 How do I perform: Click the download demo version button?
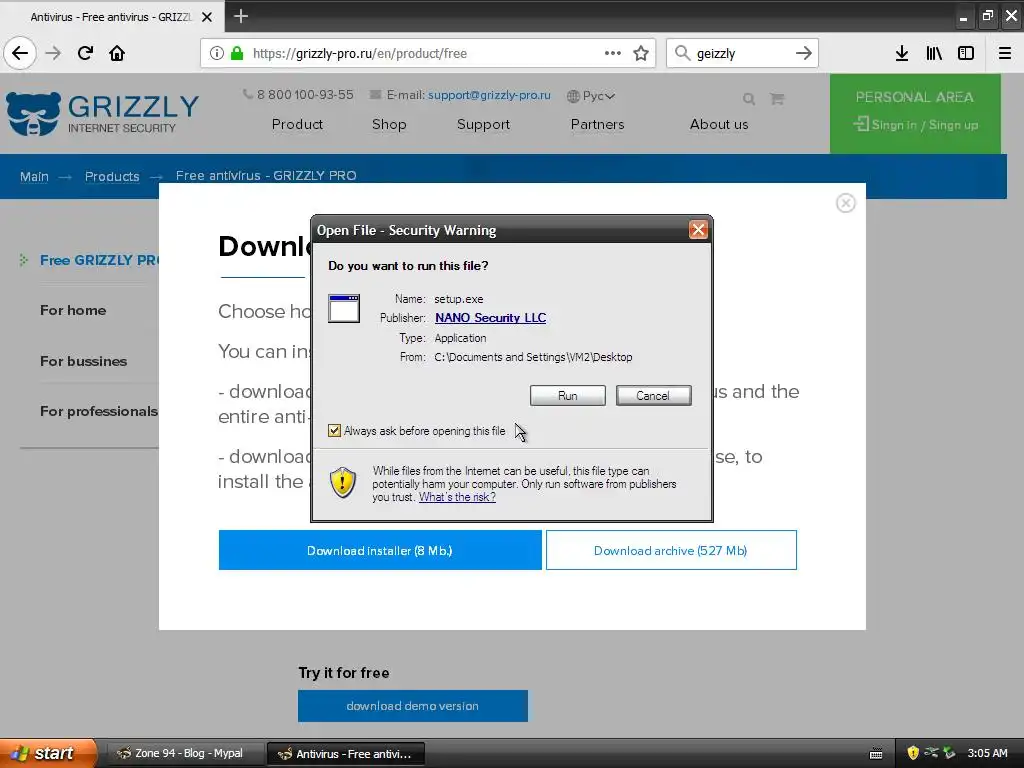(x=413, y=706)
